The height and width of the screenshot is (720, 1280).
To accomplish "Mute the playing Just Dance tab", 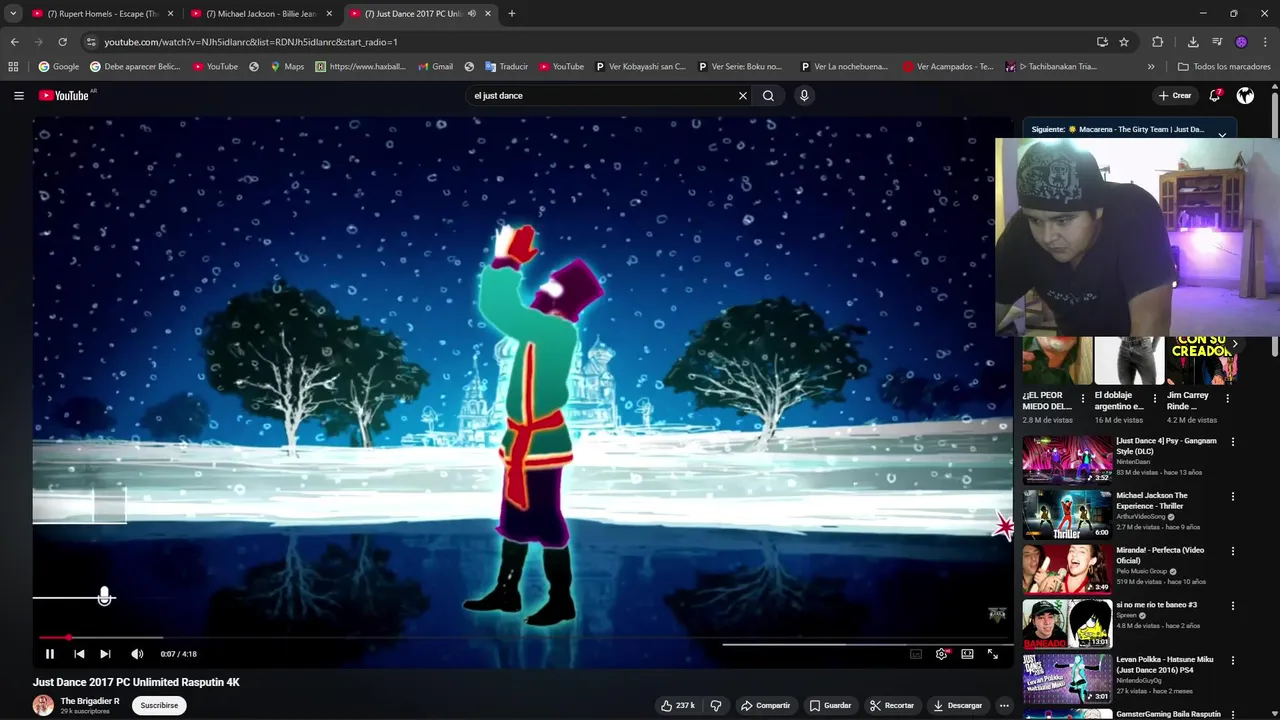I will [471, 14].
